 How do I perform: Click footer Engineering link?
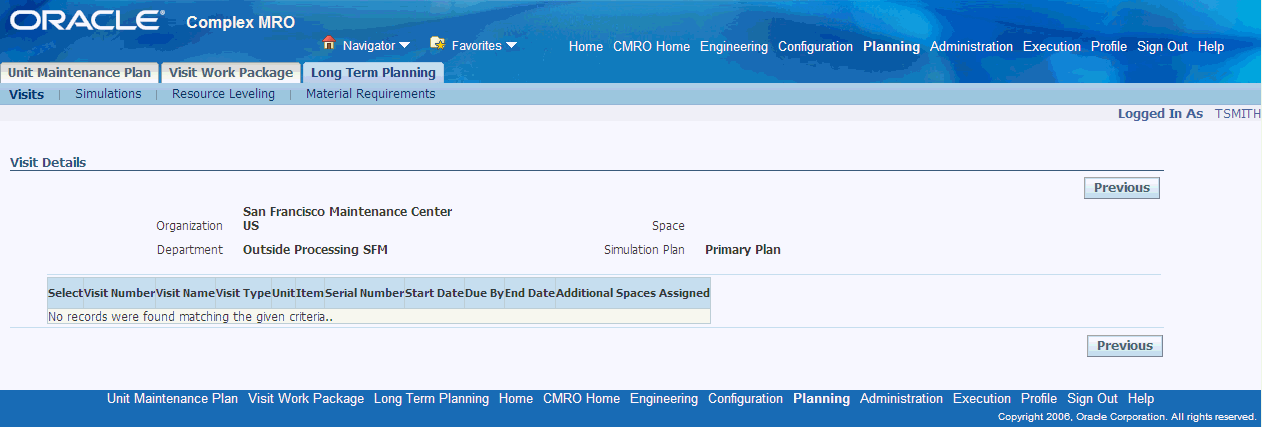click(x=664, y=398)
